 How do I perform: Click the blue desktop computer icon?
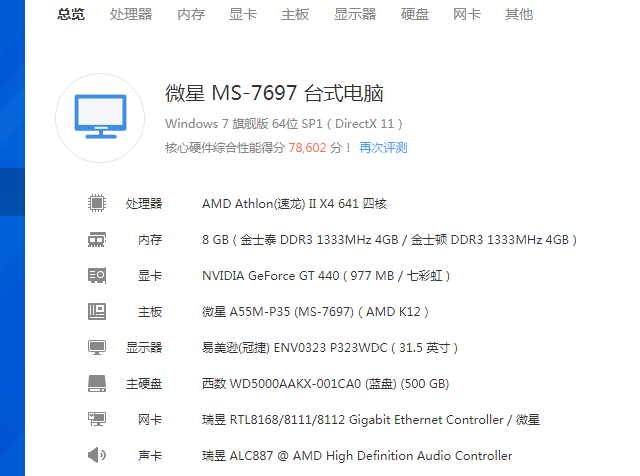tap(100, 117)
